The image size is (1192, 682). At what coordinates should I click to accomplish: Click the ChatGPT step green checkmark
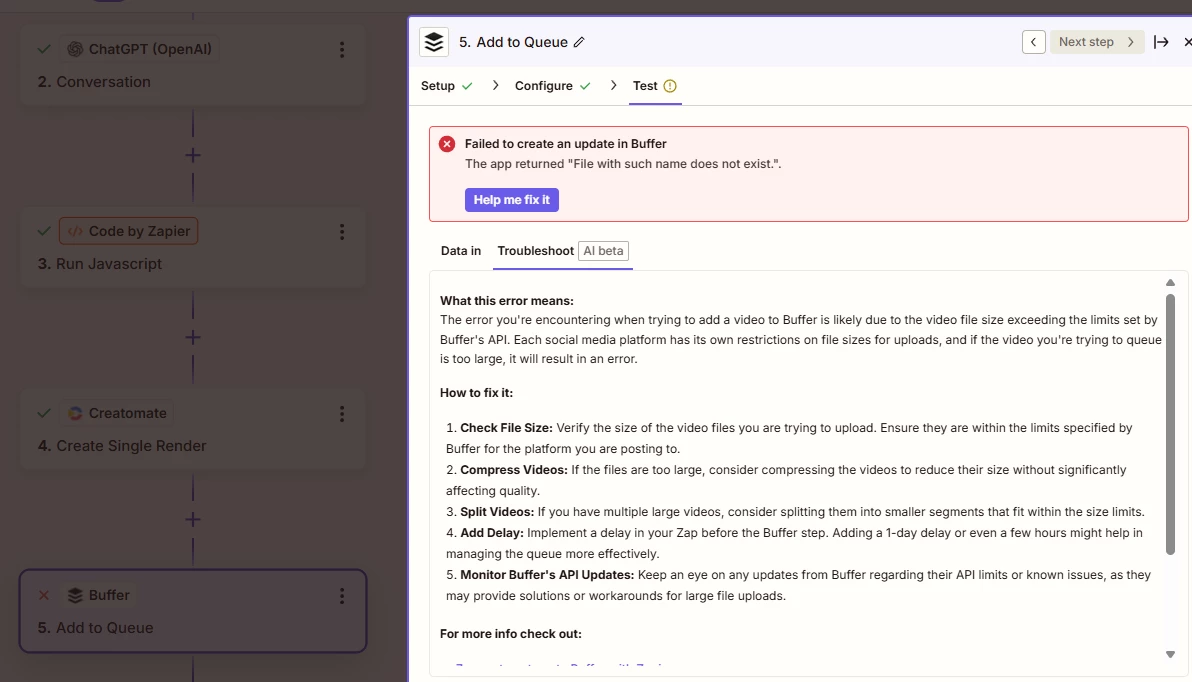[44, 49]
